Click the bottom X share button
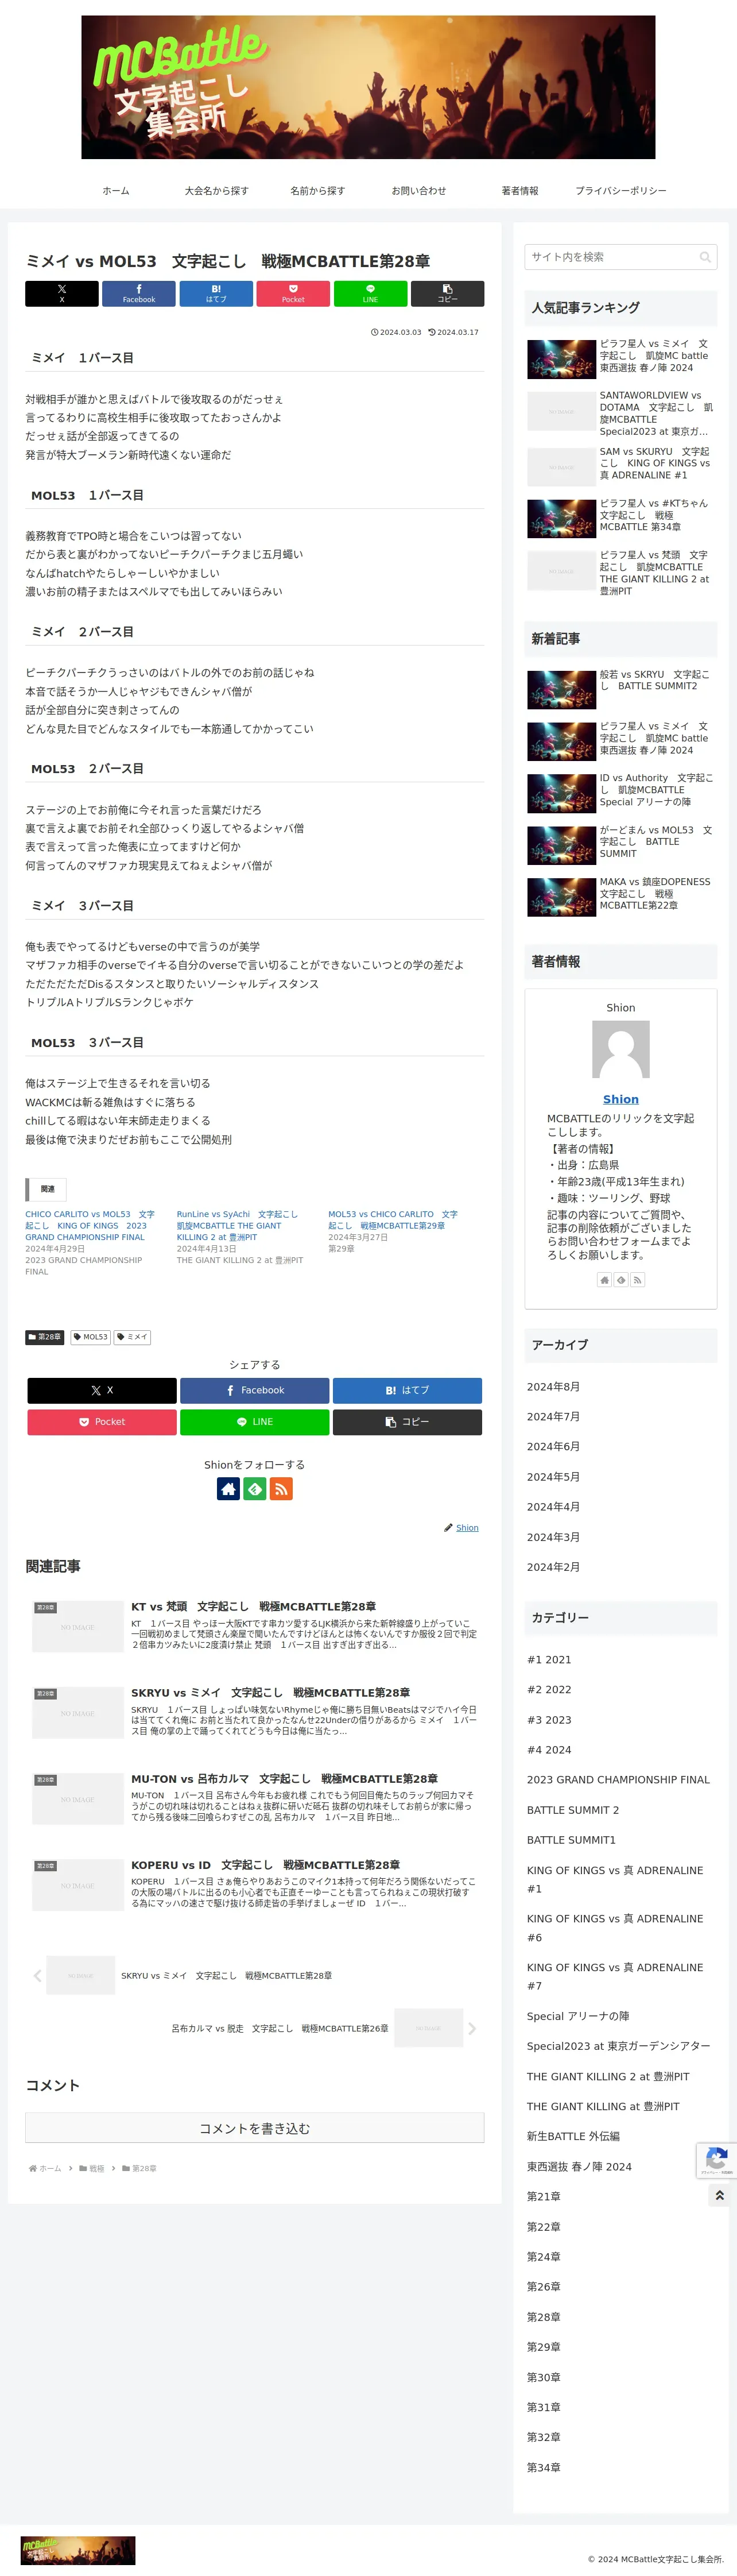 (x=102, y=1390)
